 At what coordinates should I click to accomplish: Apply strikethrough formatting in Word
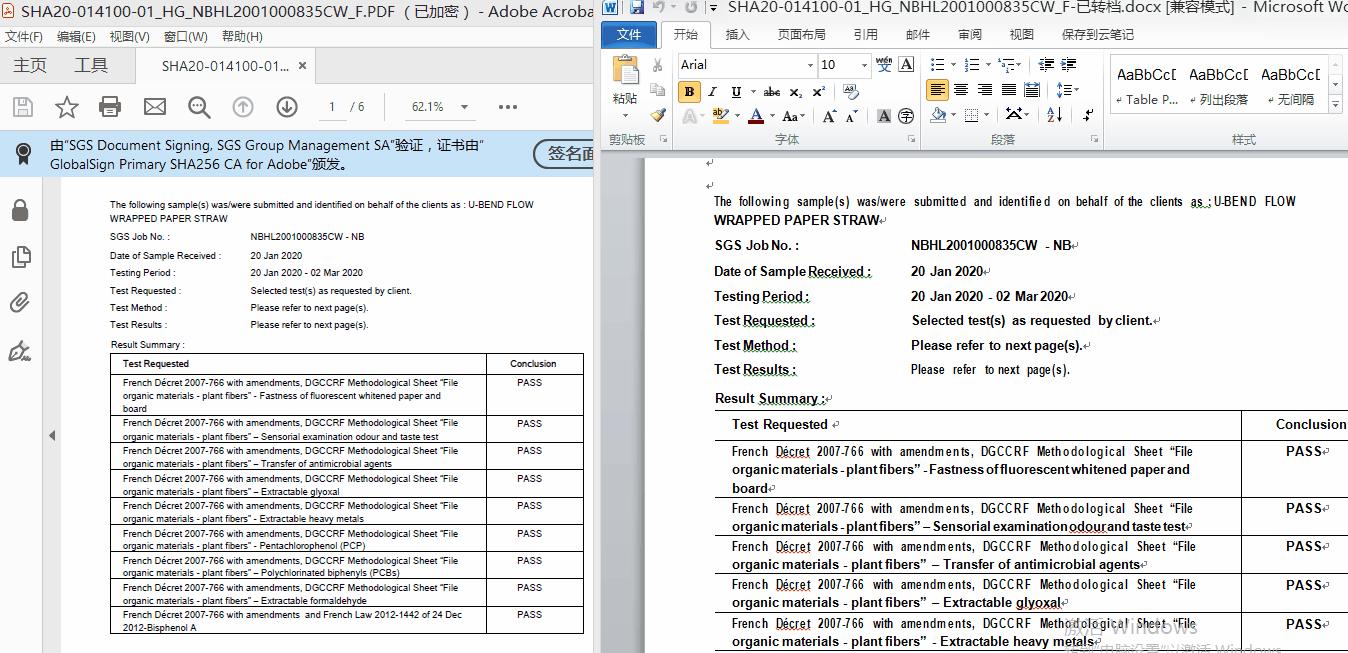tap(772, 91)
